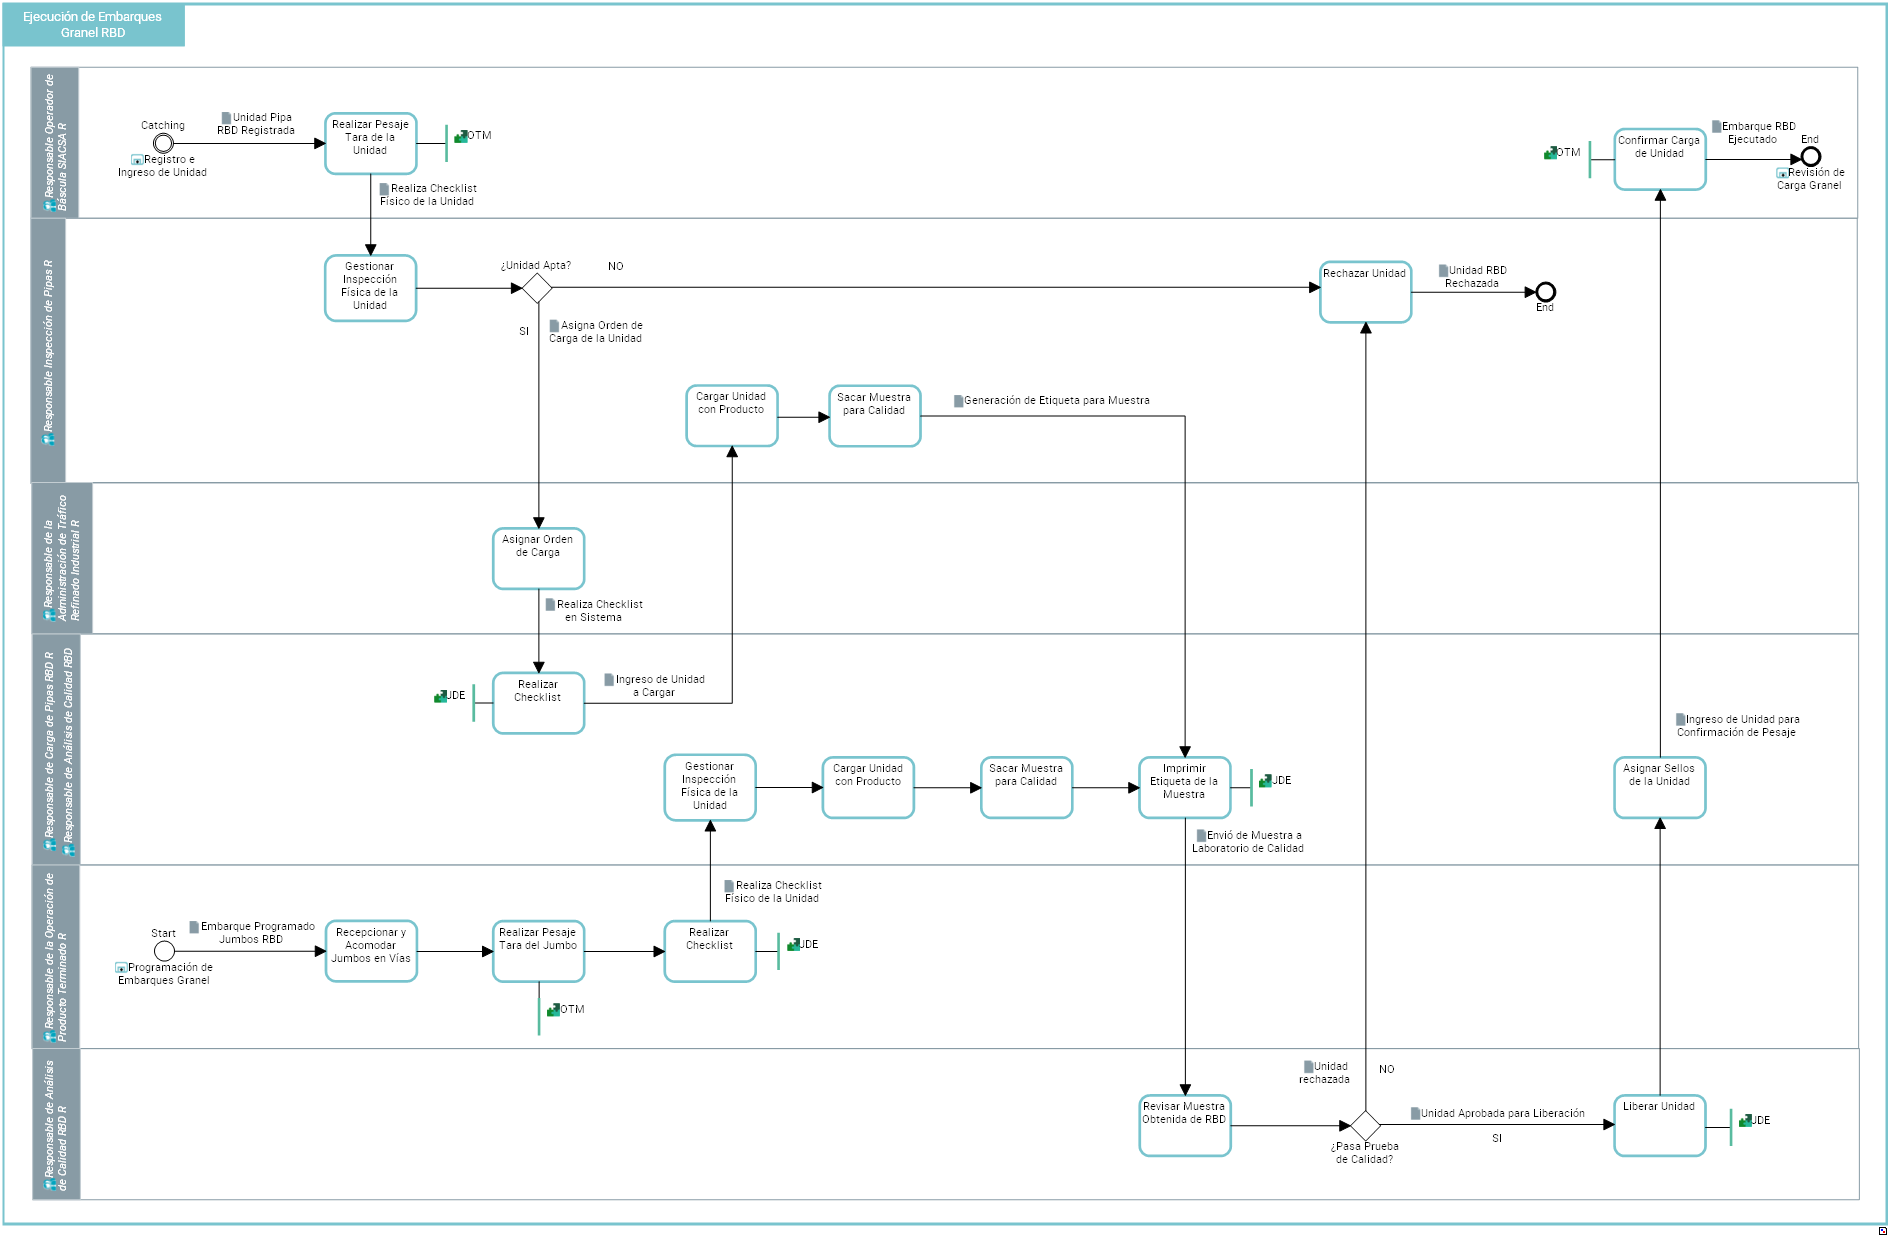The width and height of the screenshot is (1888, 1236).
Task: Click the Registro e Ingreso de Unidad link icon
Action: [x=137, y=160]
